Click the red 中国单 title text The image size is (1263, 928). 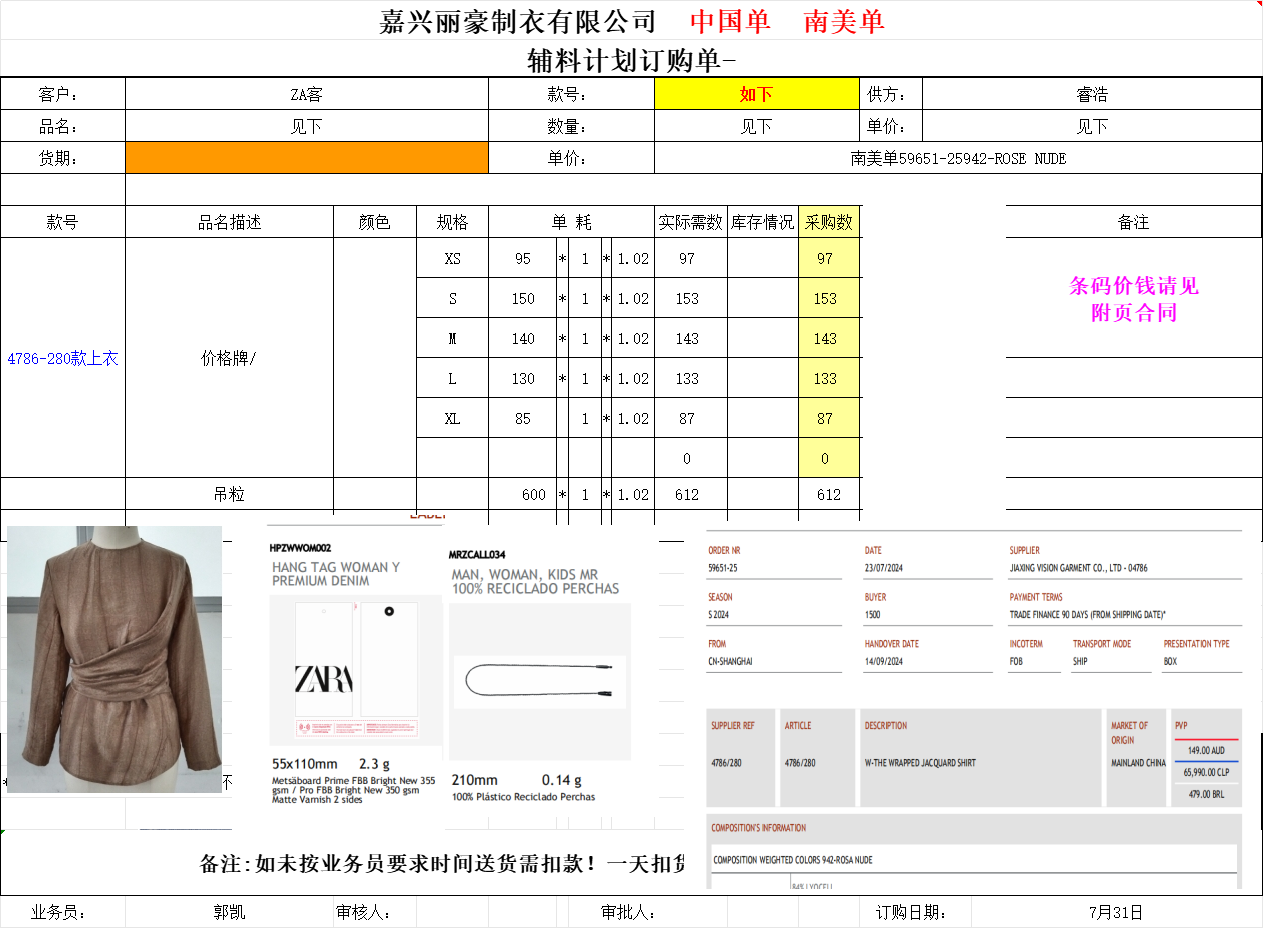click(x=730, y=21)
